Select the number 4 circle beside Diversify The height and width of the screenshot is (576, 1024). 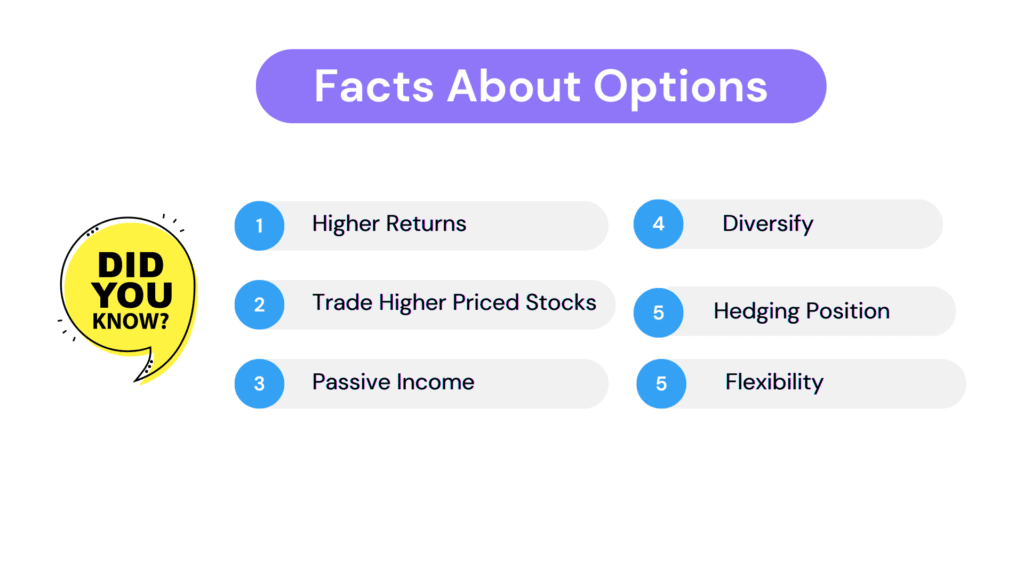point(658,224)
